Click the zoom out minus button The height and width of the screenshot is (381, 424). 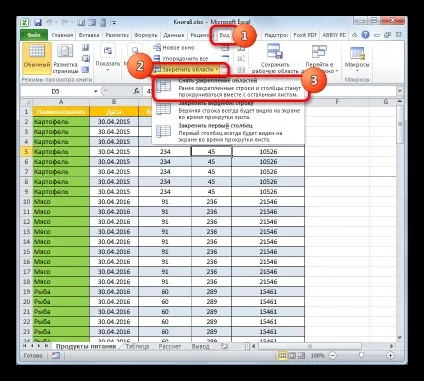tap(332, 356)
